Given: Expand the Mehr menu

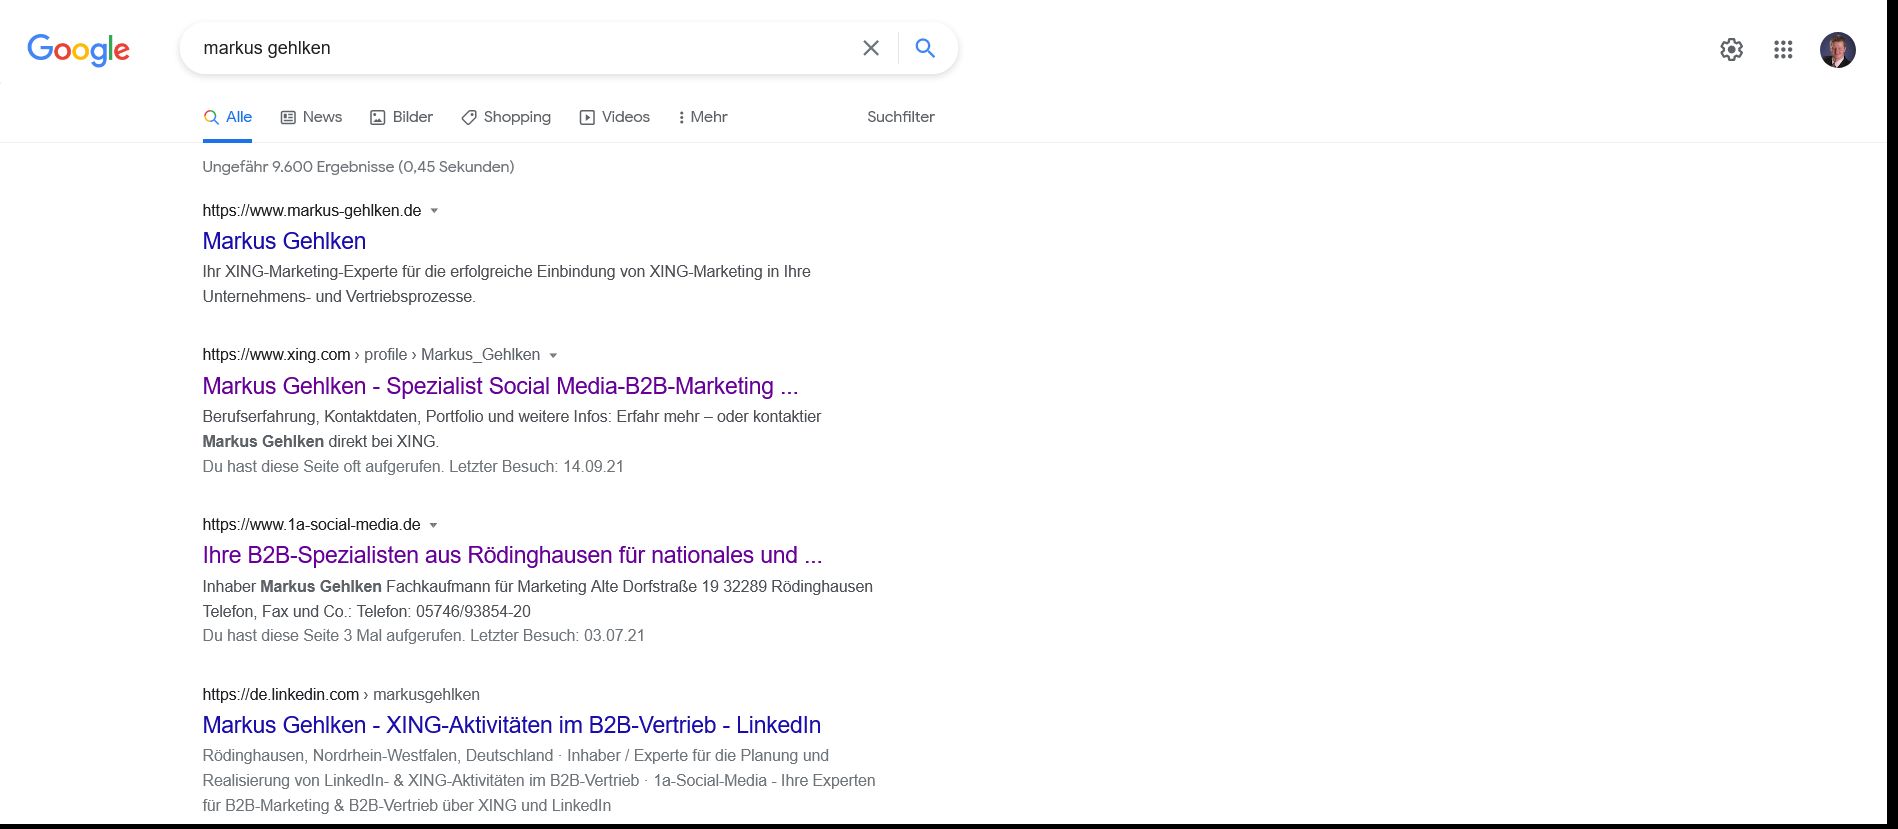Looking at the screenshot, I should 702,117.
